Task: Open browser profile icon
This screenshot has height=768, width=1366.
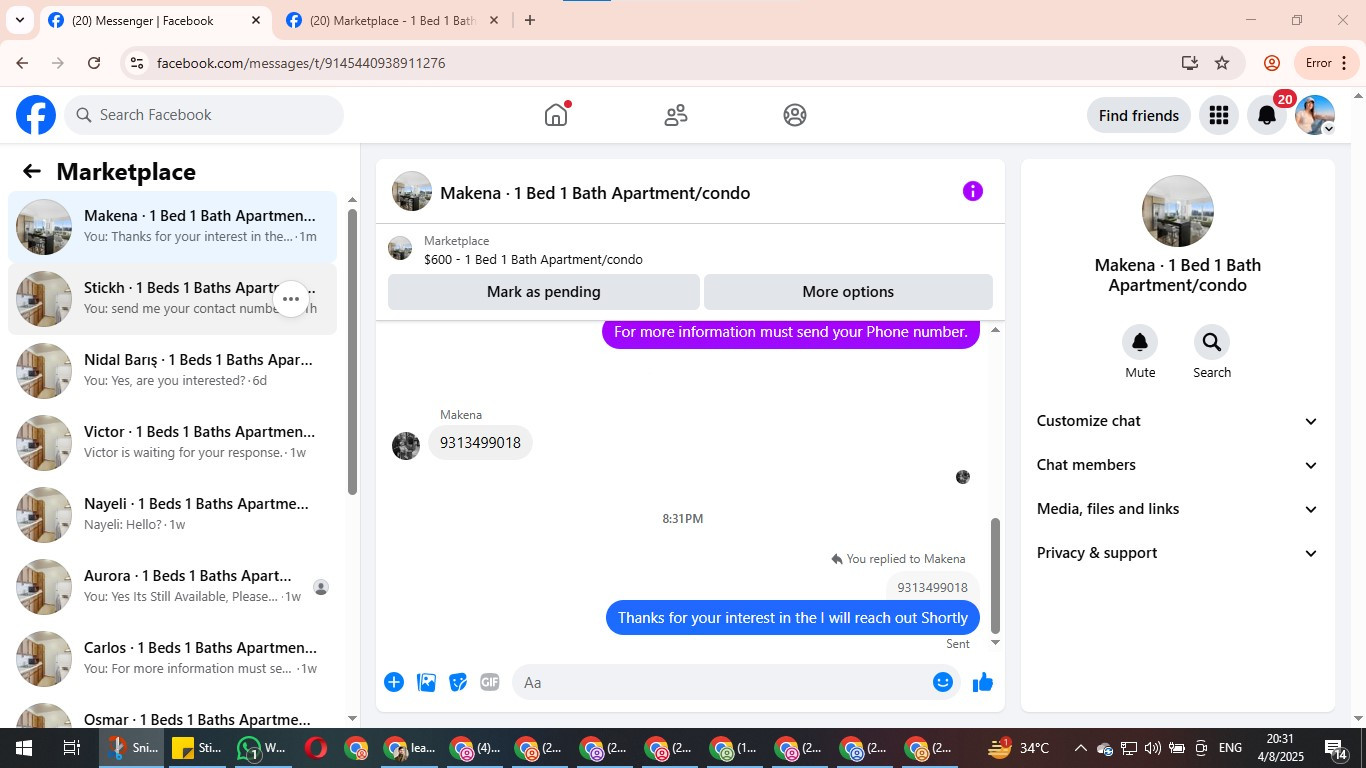Action: click(1272, 63)
